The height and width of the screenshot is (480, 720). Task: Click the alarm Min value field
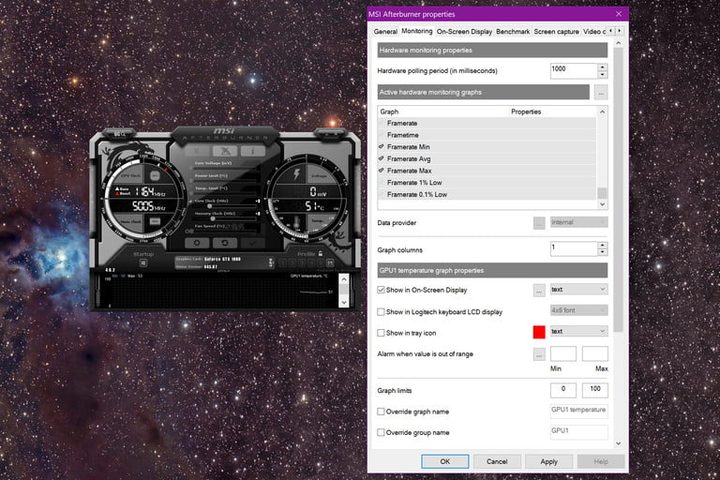pyautogui.click(x=563, y=354)
